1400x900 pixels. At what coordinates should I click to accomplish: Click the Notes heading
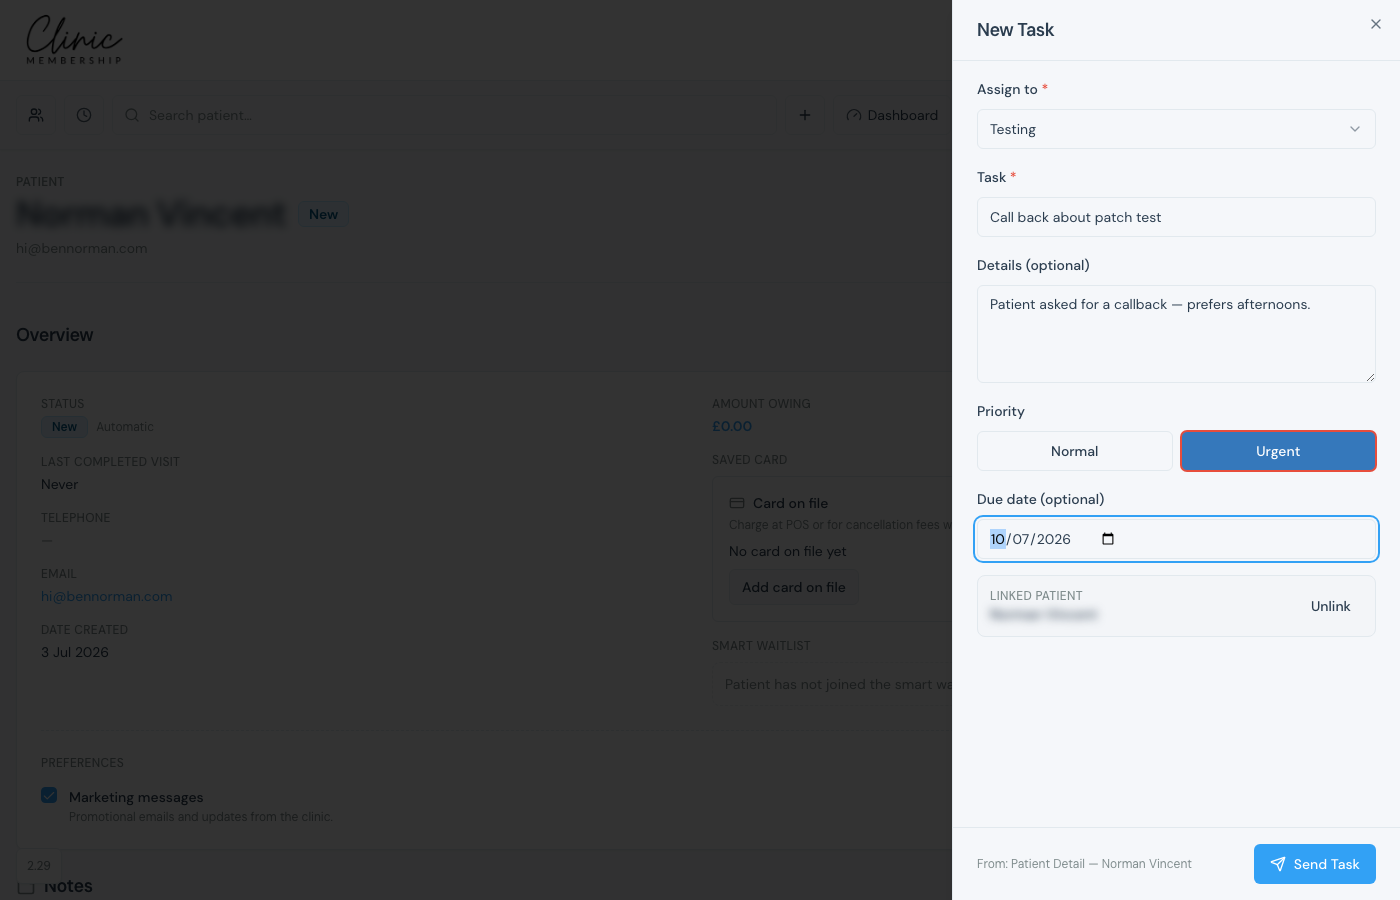pos(68,886)
